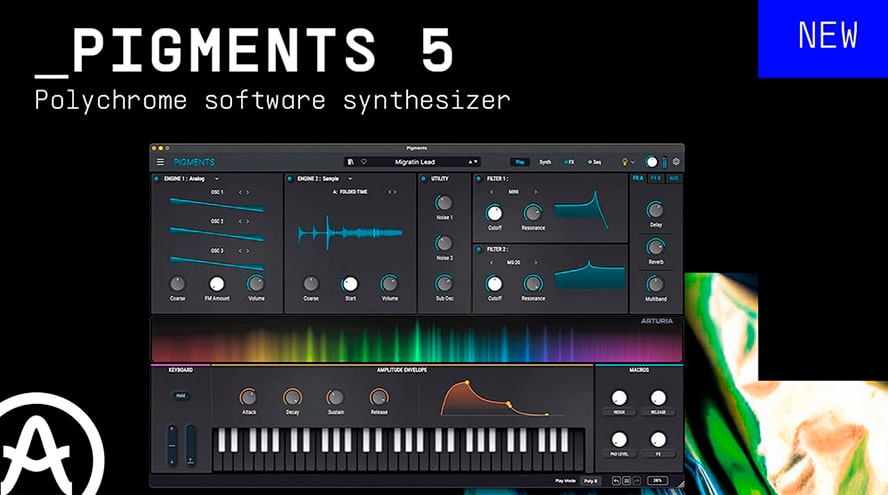Click the Engine 2 Start knob
888x495 pixels.
350,284
